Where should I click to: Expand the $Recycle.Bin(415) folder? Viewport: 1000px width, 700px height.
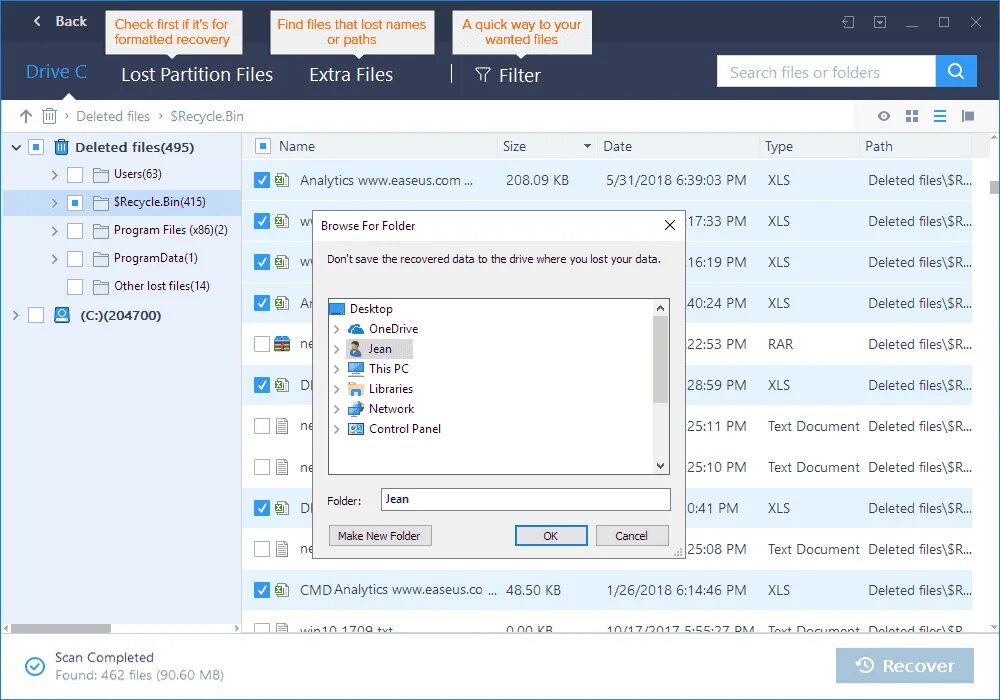point(54,203)
